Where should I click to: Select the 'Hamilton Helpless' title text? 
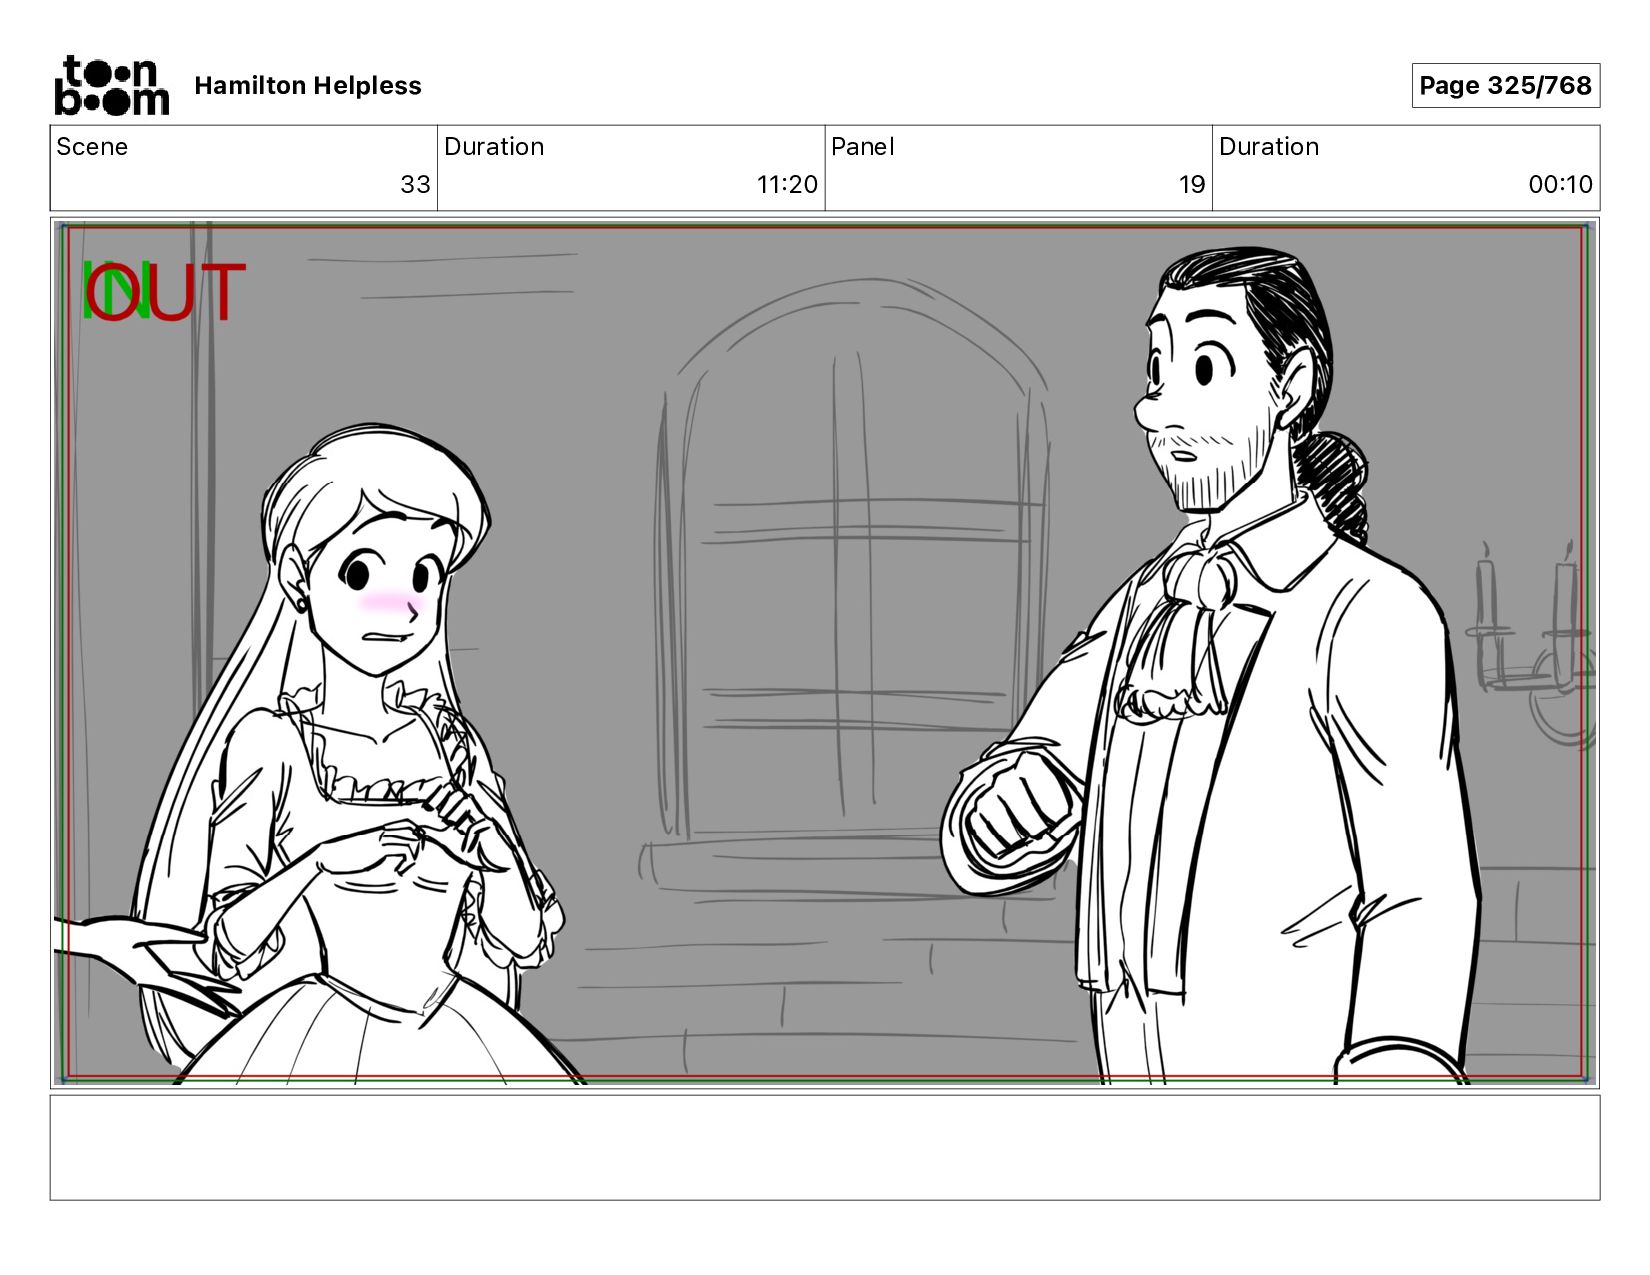pos(308,86)
